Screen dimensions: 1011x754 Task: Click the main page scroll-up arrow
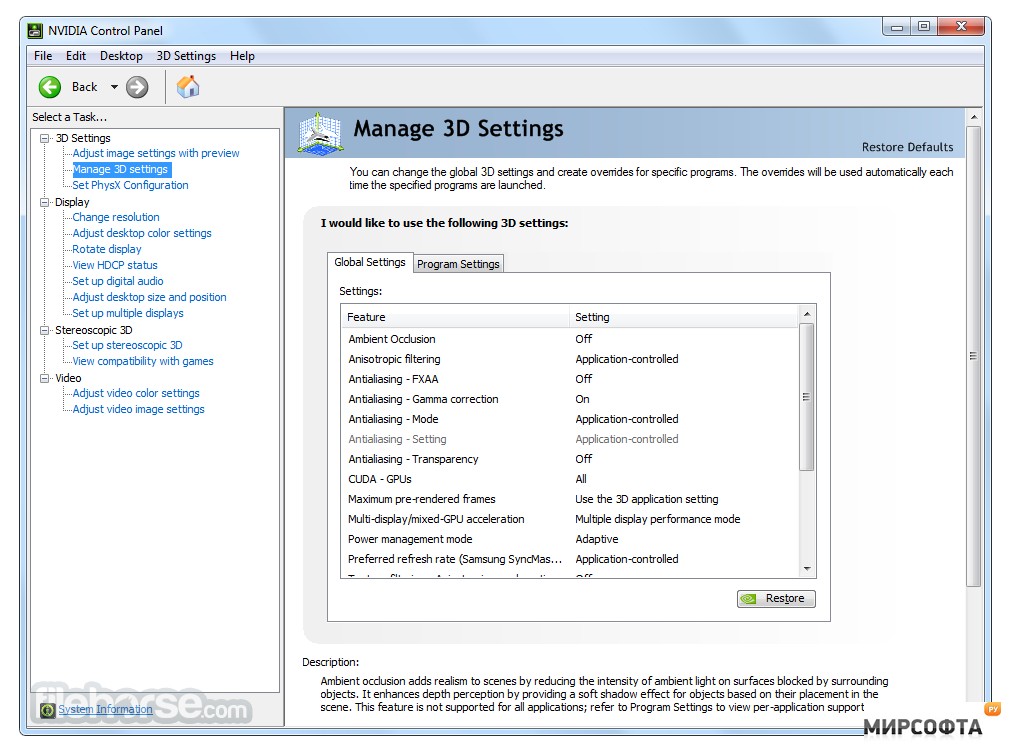(974, 117)
